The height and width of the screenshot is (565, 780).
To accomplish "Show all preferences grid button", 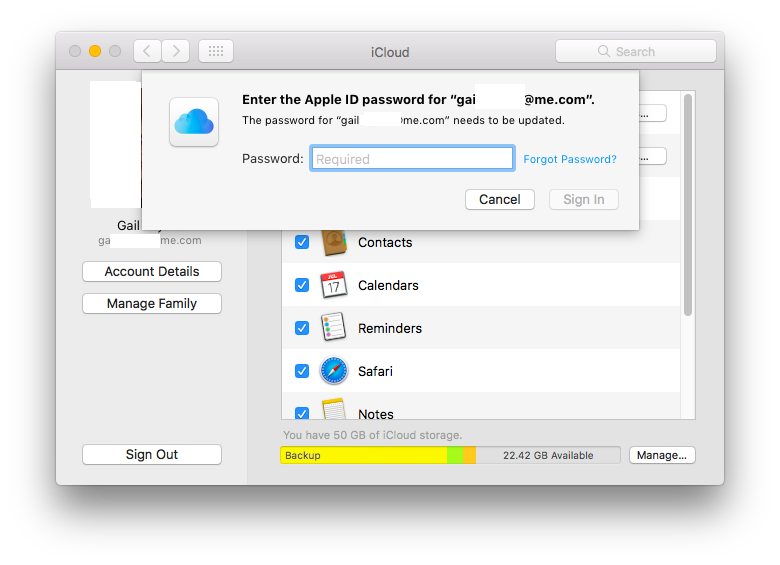I will pos(216,51).
